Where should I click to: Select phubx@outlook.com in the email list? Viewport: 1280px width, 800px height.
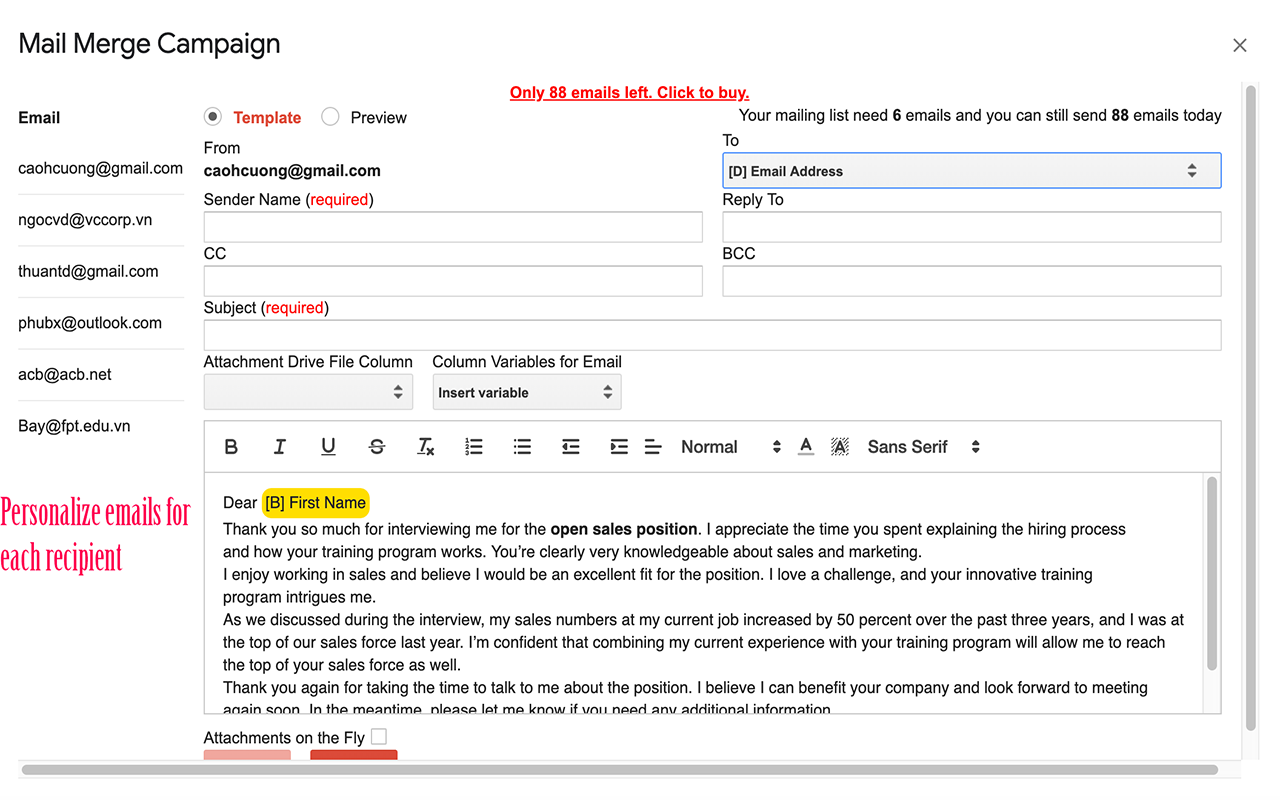(x=90, y=323)
